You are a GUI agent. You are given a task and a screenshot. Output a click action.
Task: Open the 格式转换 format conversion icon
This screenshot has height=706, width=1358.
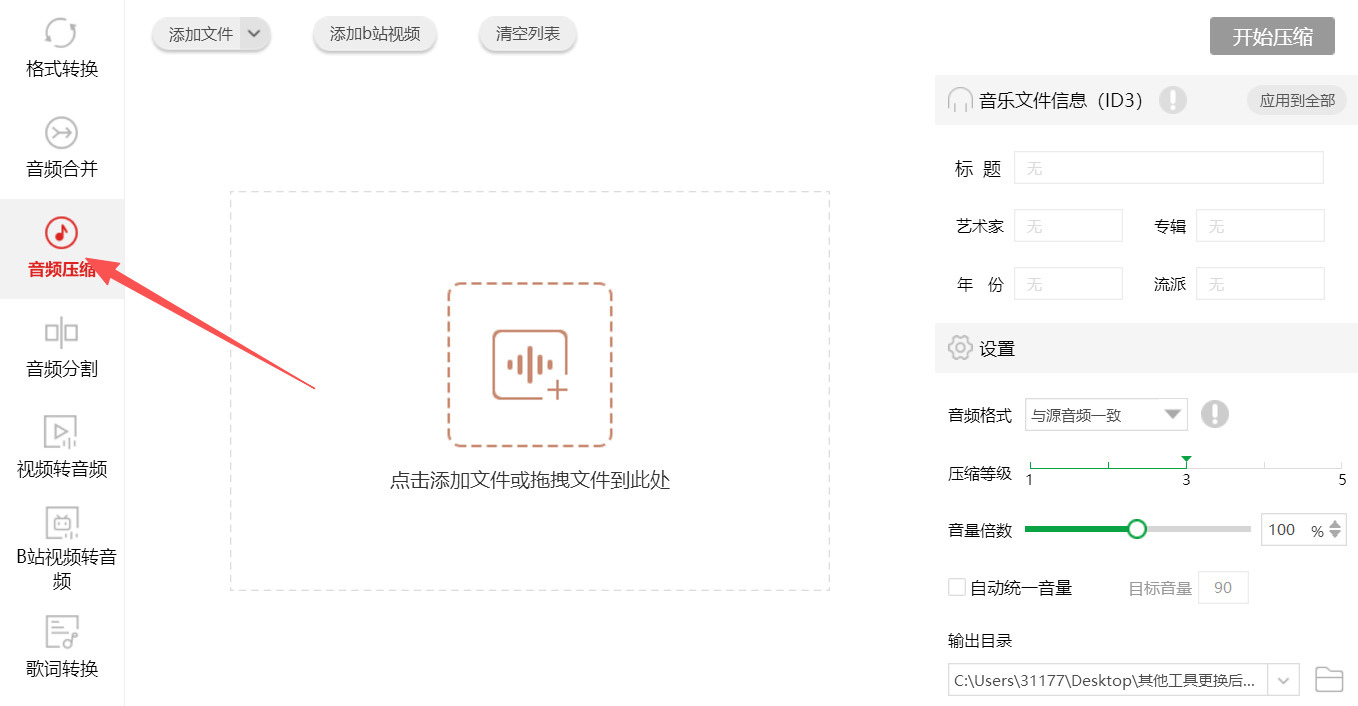coord(61,32)
